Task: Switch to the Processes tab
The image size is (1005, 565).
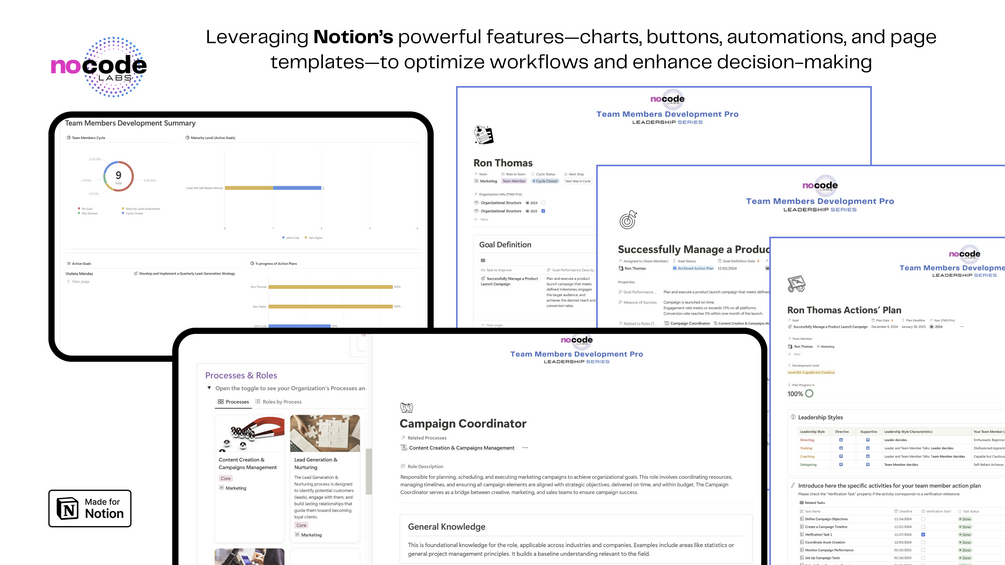Action: pyautogui.click(x=233, y=402)
